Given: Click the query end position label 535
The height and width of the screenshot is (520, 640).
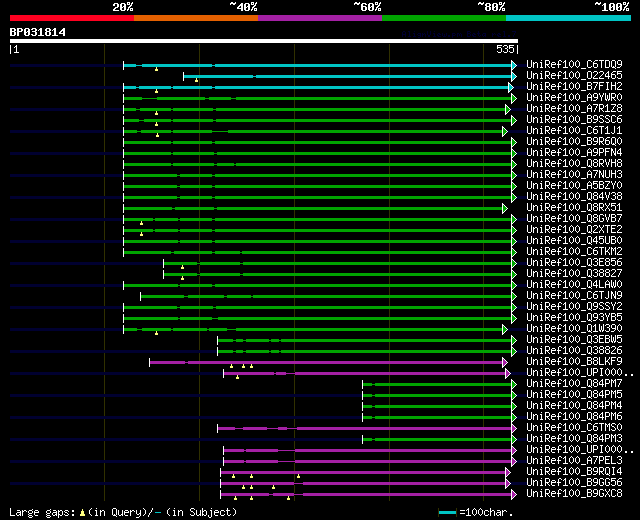Looking at the screenshot, I should click(x=505, y=49).
